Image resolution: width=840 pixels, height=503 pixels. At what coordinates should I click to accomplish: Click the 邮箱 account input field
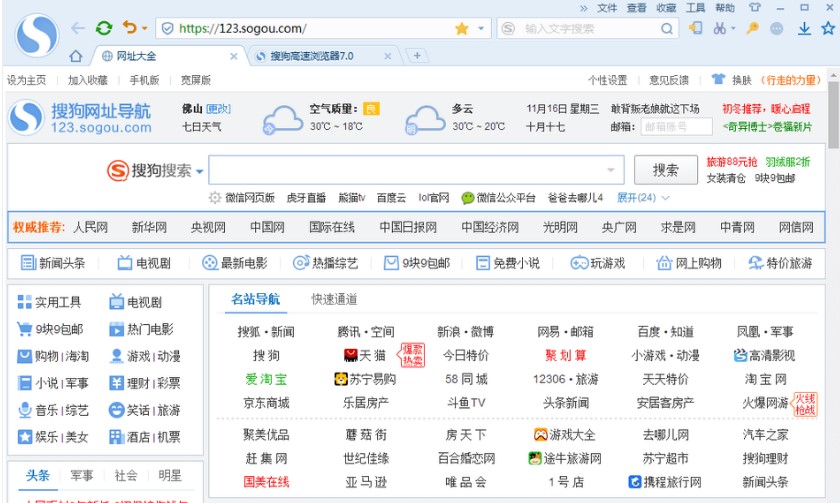point(678,127)
